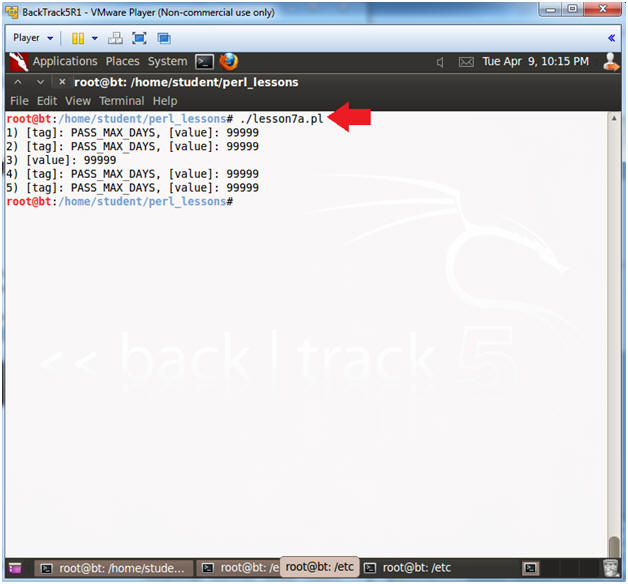The height and width of the screenshot is (584, 628).
Task: Minimize the VMware Player window
Action: click(551, 9)
